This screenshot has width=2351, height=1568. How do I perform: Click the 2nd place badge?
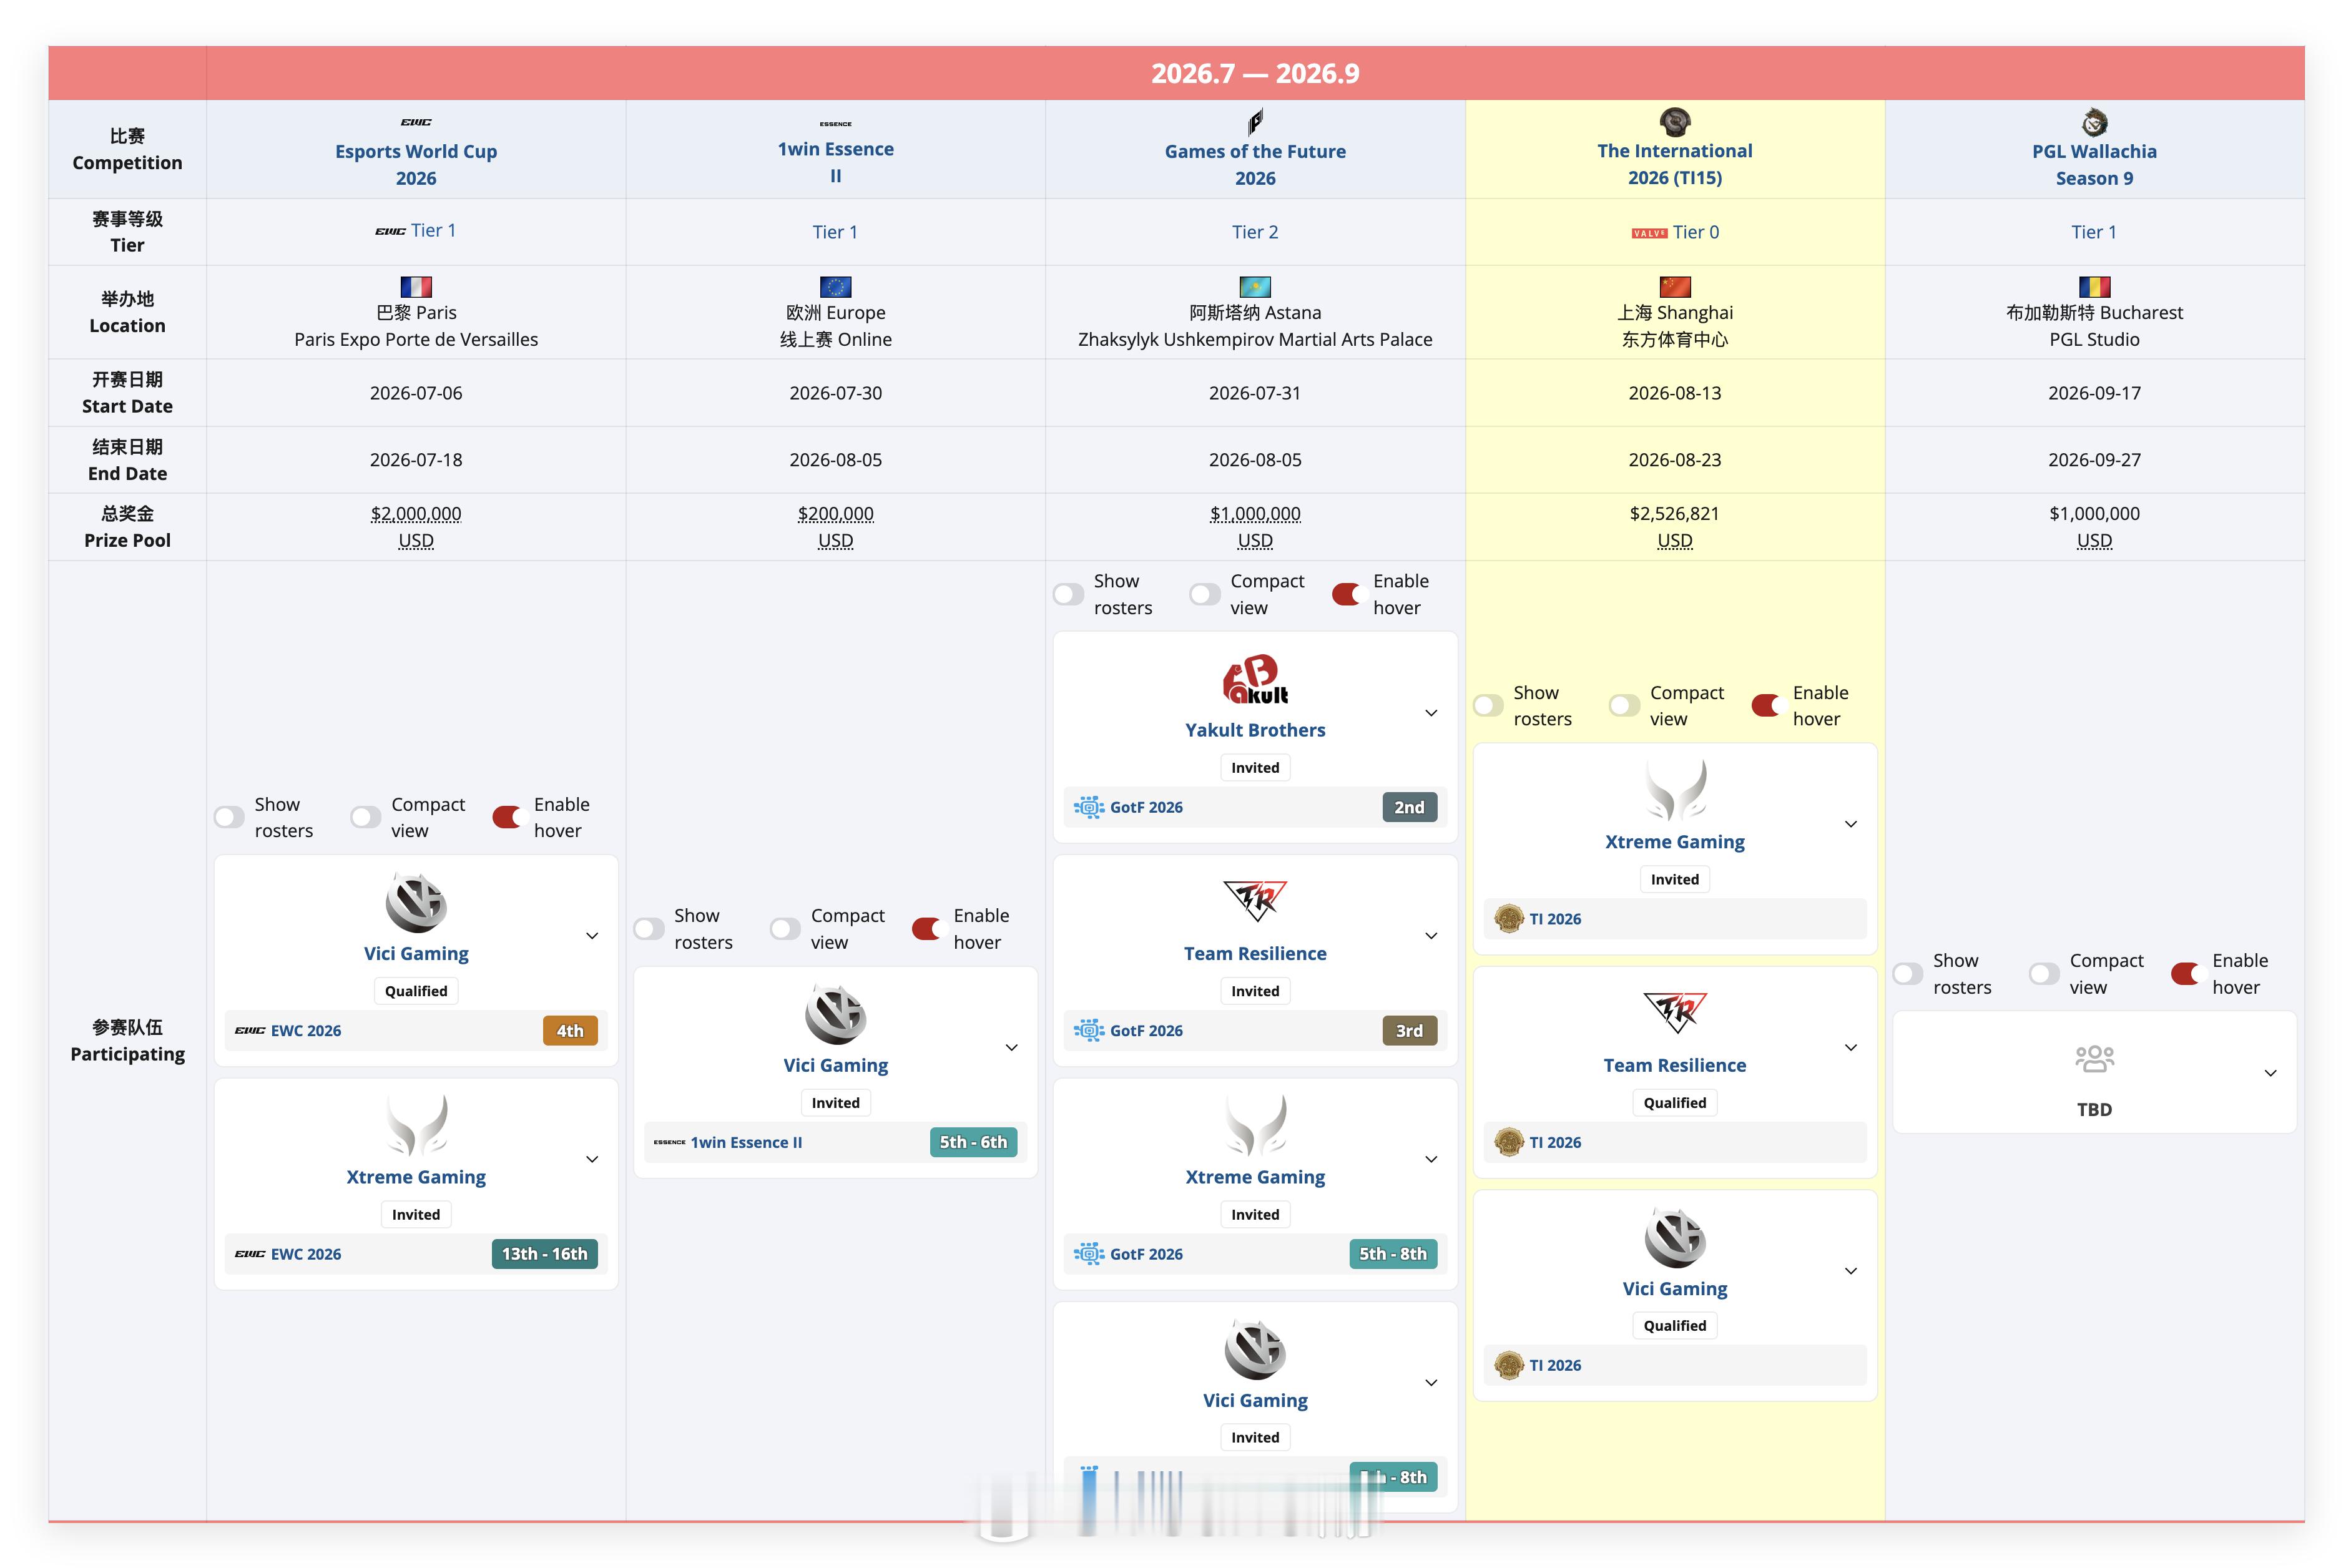pos(1409,808)
